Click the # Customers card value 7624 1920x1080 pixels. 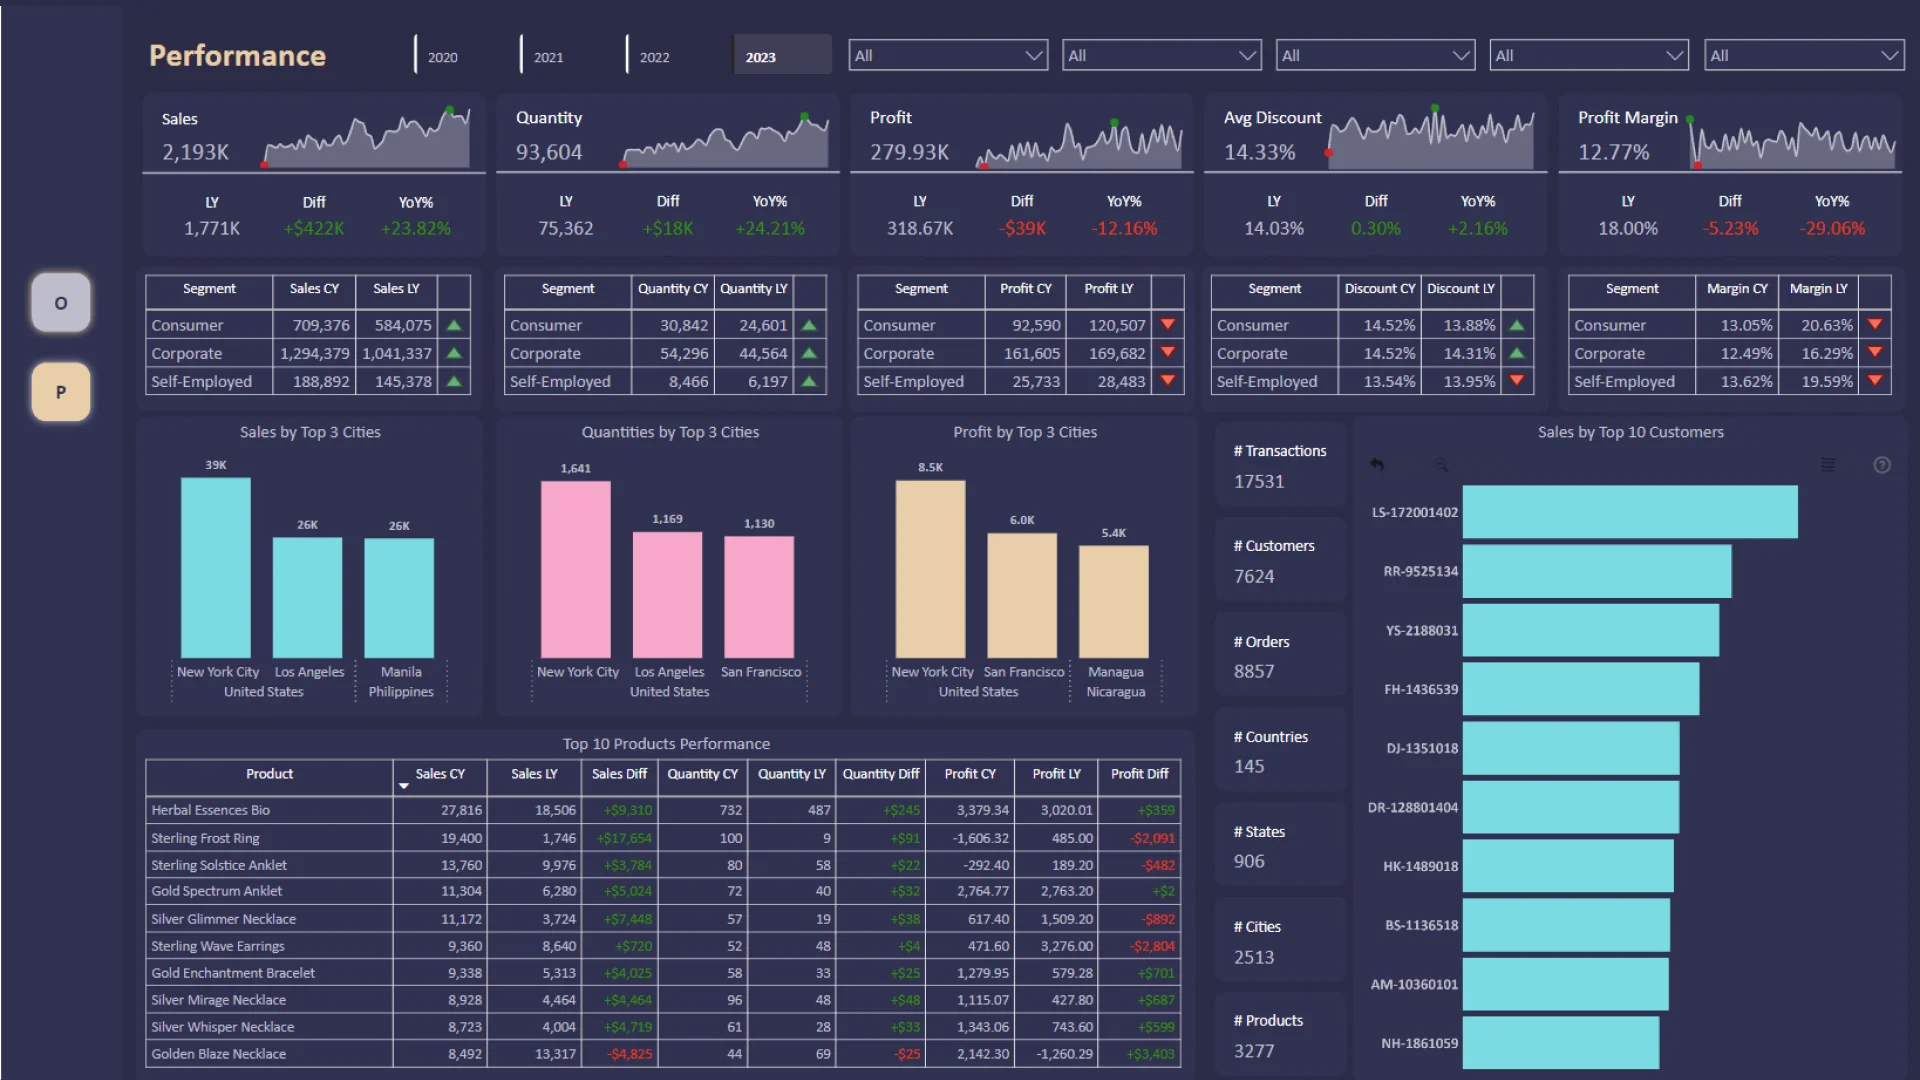(x=1254, y=576)
